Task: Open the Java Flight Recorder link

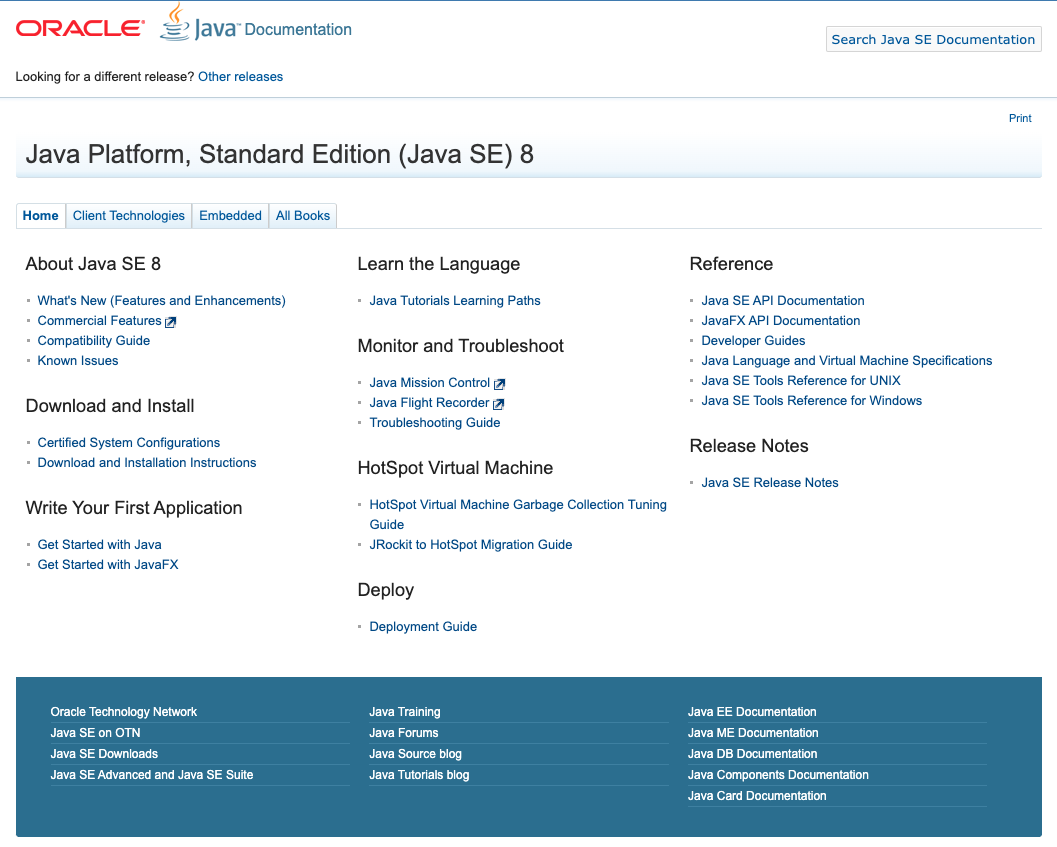Action: tap(429, 403)
